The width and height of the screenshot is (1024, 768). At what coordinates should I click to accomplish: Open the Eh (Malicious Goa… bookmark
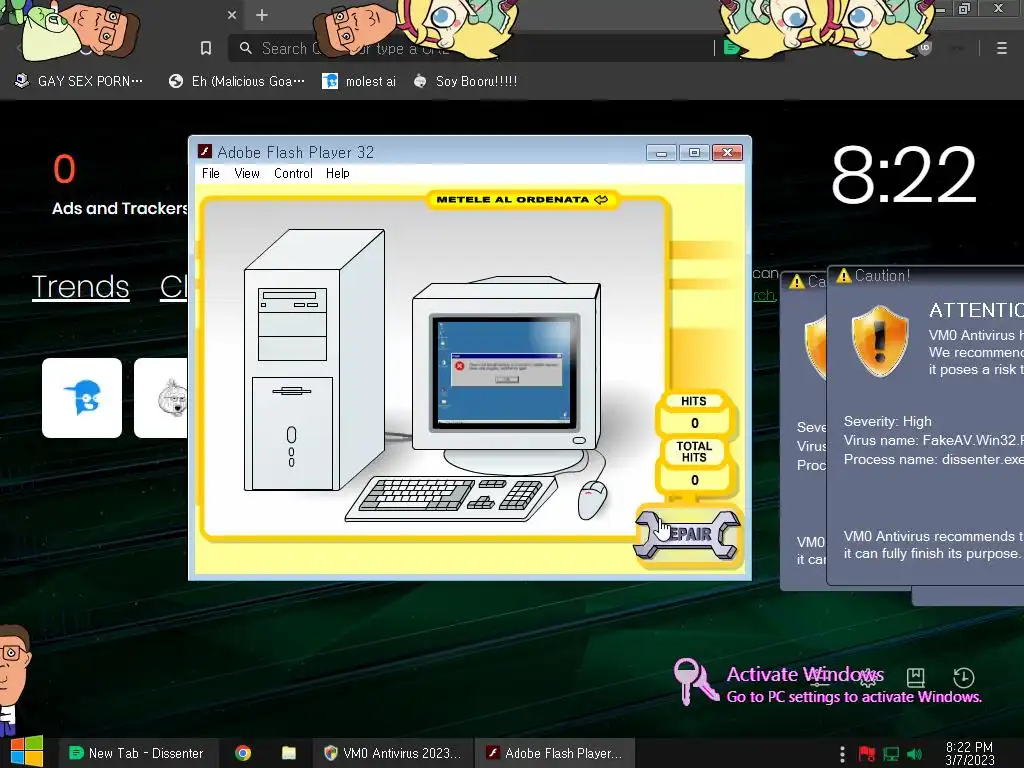tap(236, 82)
